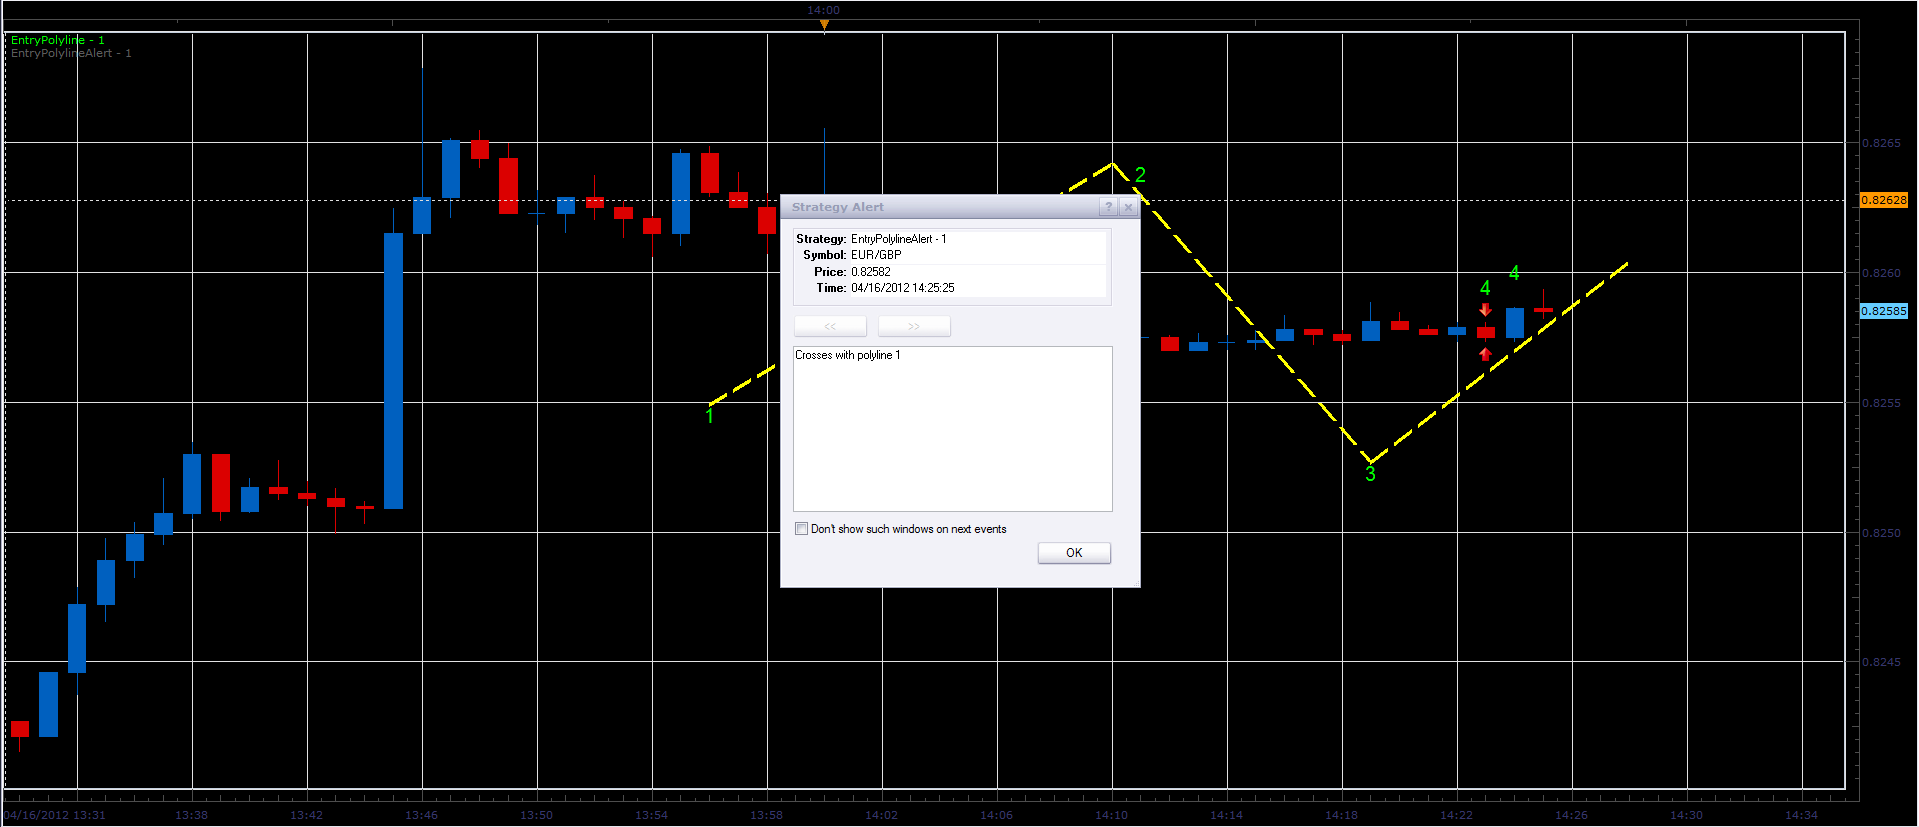Click the red up-arrow alert marker

[x=1485, y=354]
